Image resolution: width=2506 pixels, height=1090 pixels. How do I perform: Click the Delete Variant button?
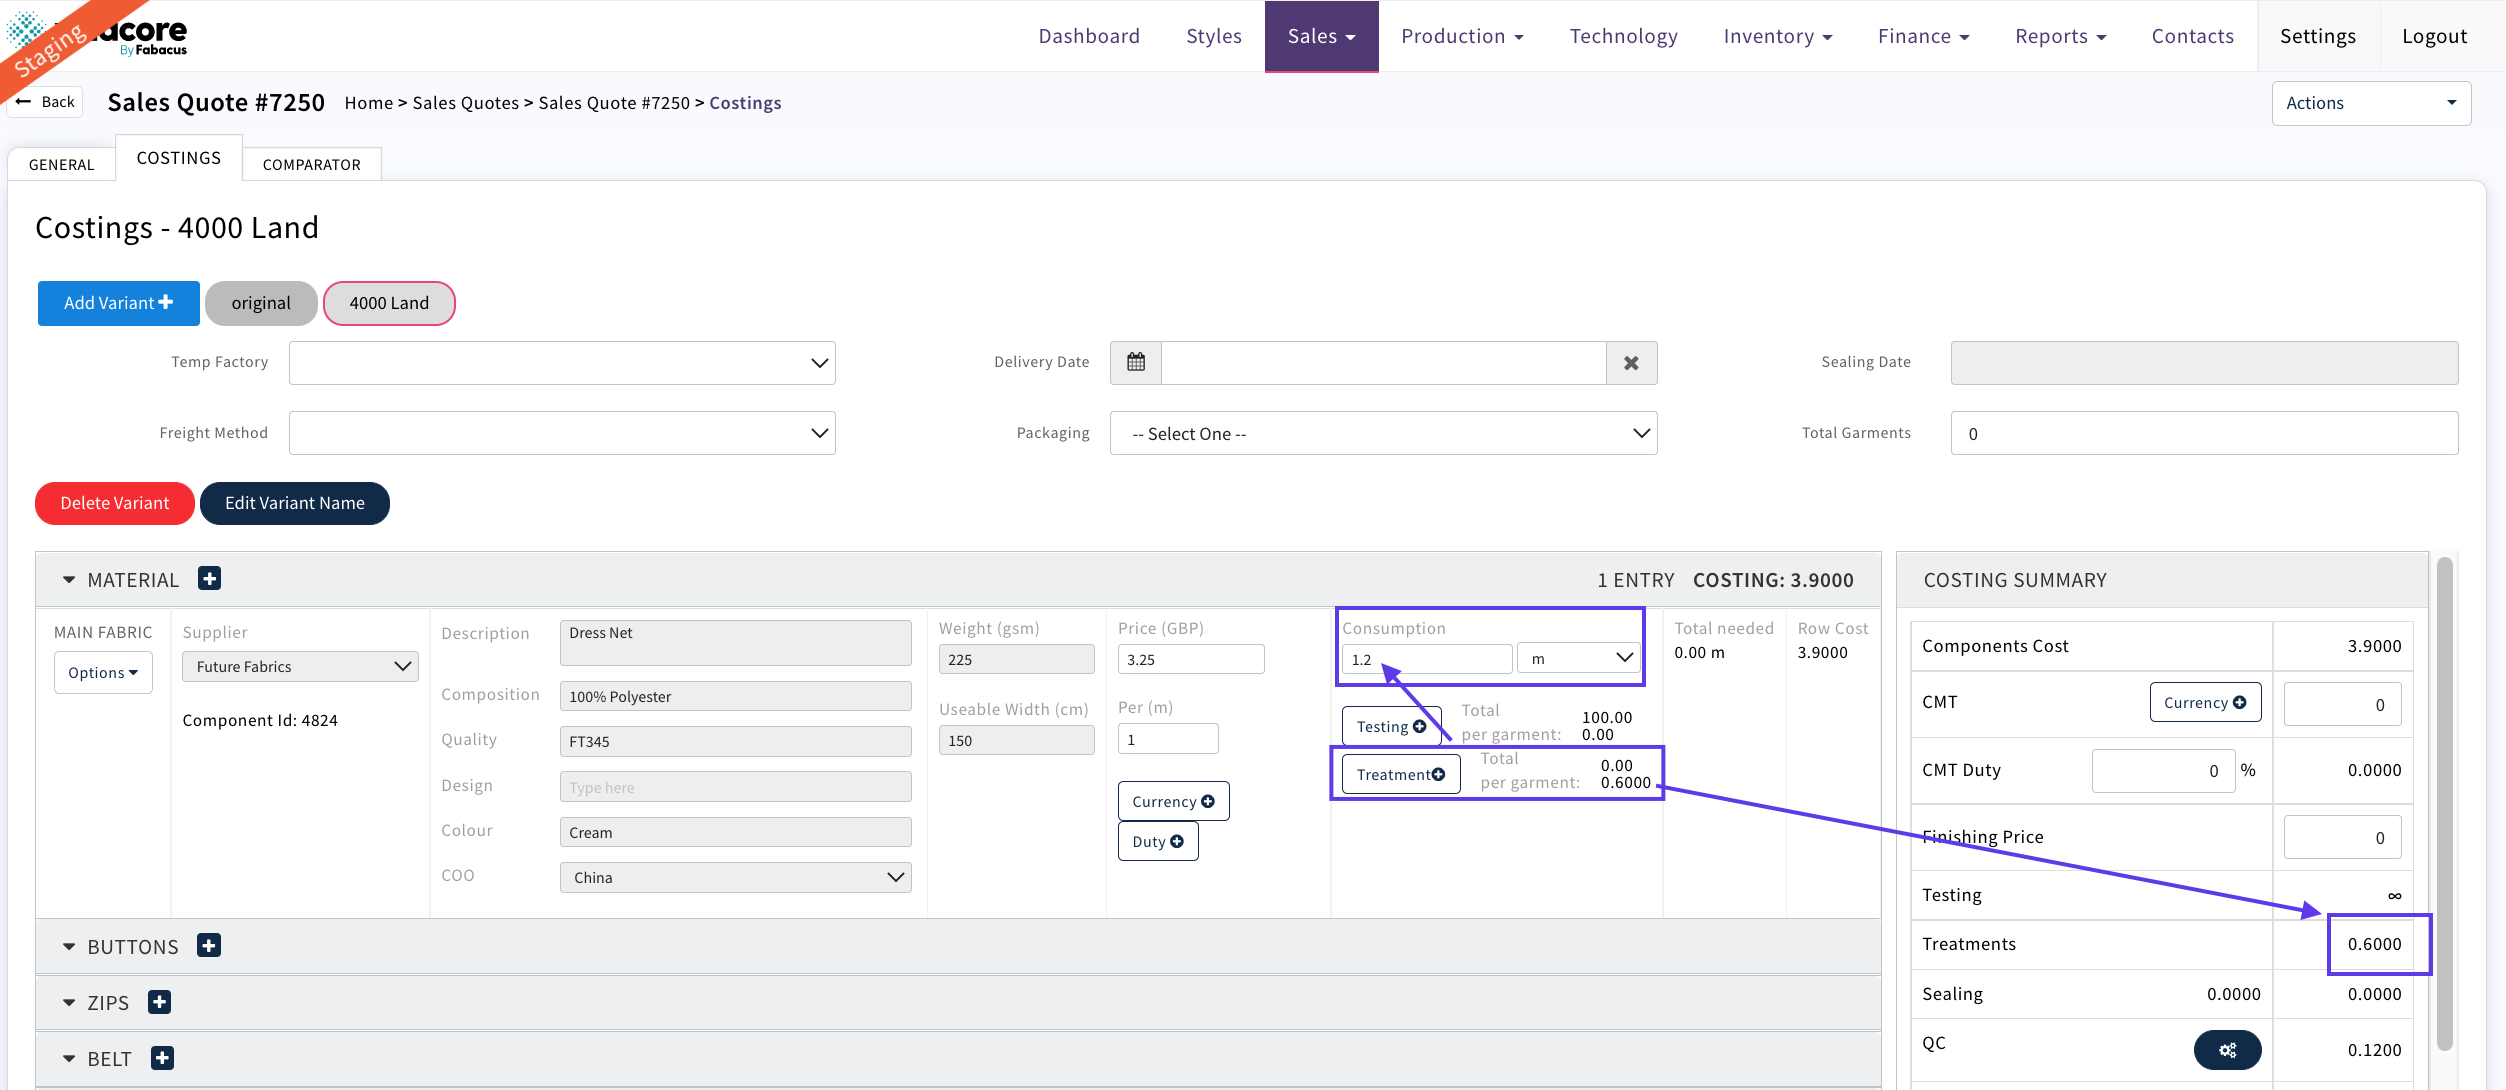coord(115,503)
